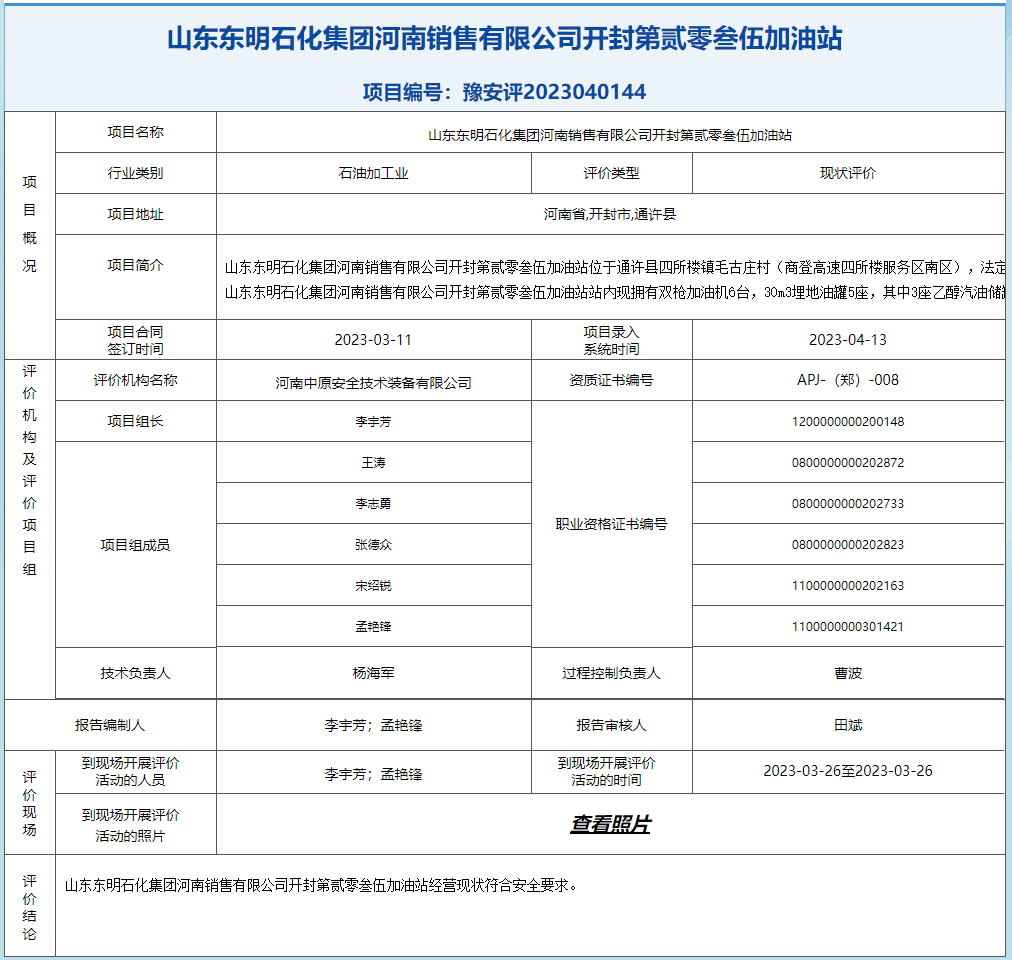Click the 项目合同签订时间 label
The width and height of the screenshot is (1012, 960).
136,340
